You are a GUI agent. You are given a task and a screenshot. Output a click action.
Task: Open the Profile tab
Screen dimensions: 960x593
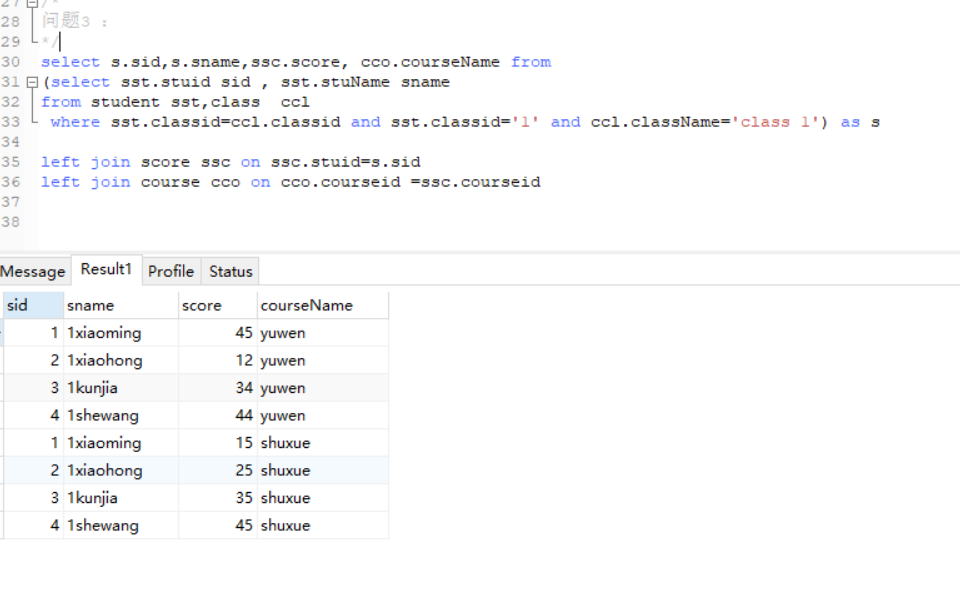[171, 272]
